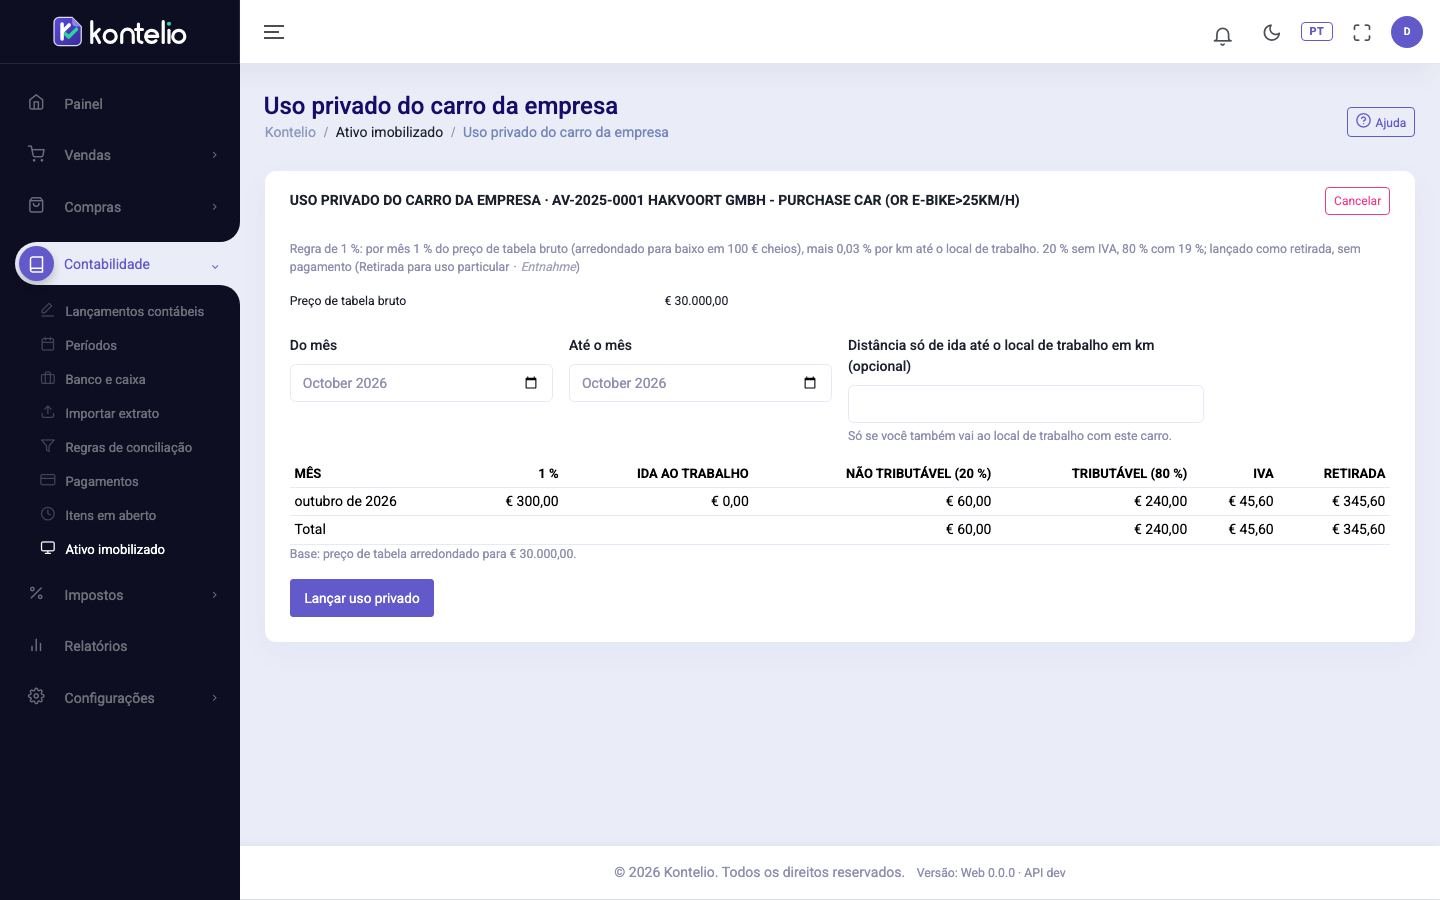Open Regras de conciliação submenu item
This screenshot has width=1440, height=900.
(128, 447)
